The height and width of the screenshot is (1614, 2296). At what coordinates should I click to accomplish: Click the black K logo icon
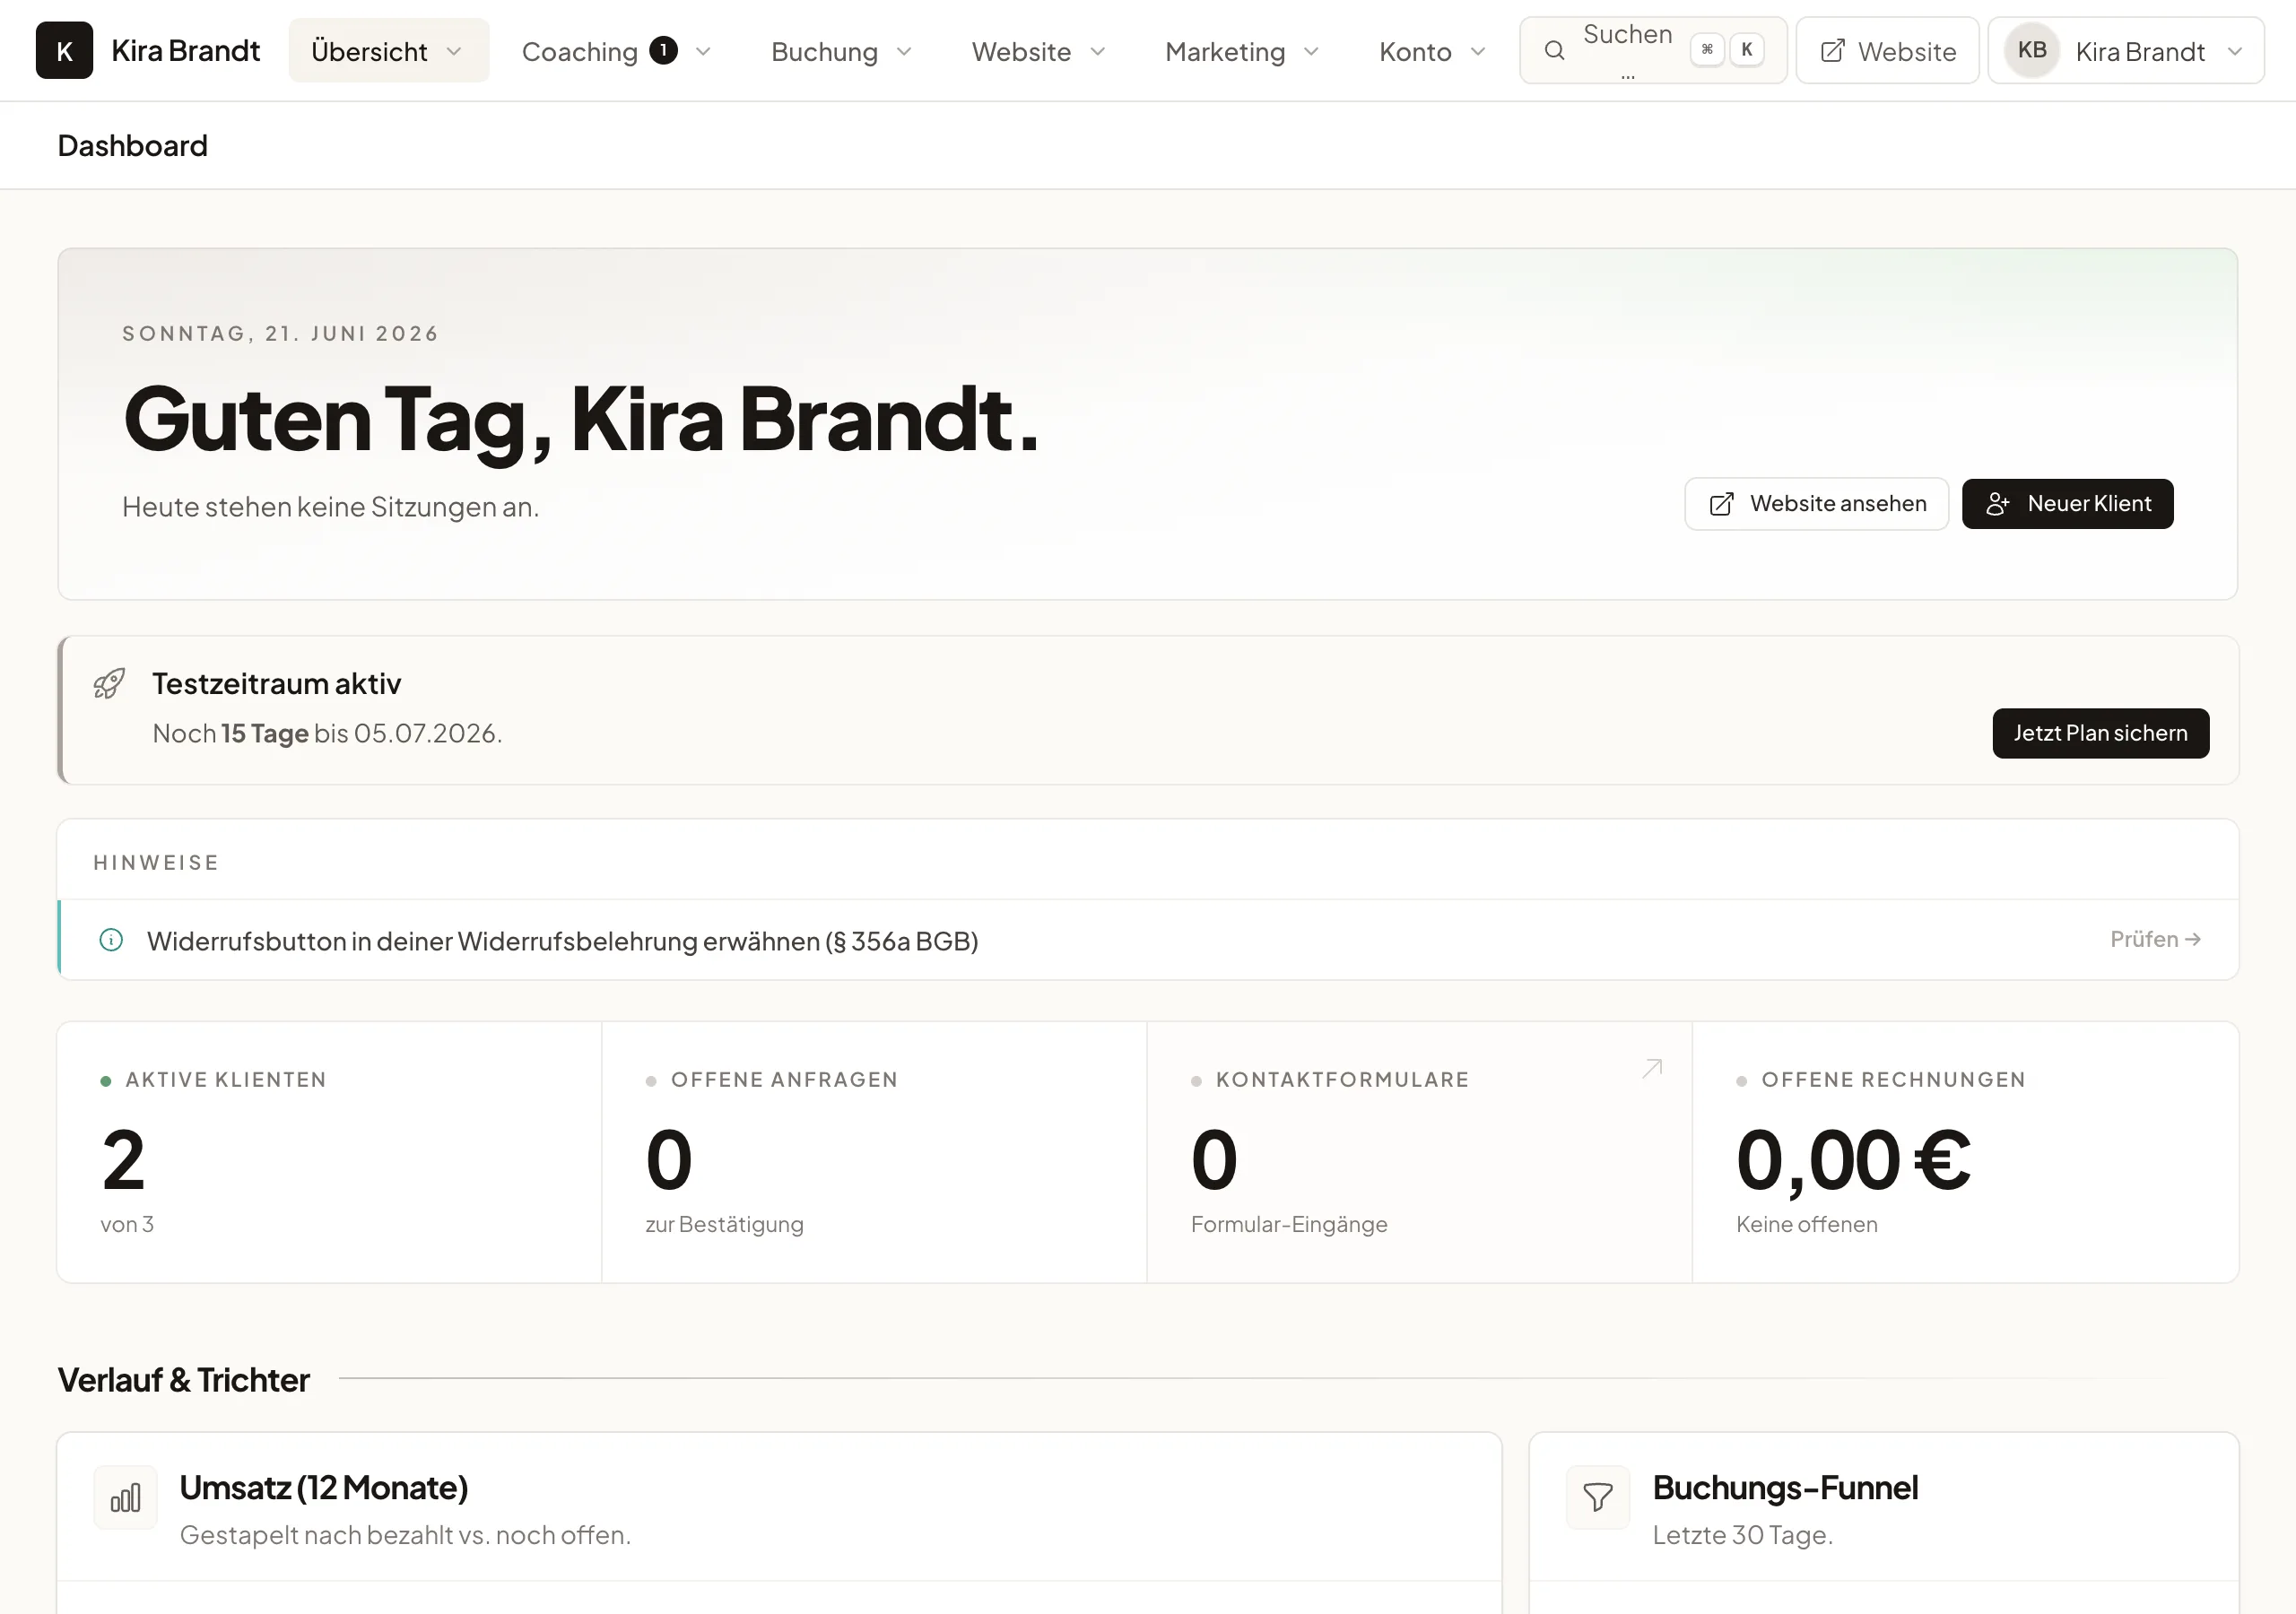[64, 50]
